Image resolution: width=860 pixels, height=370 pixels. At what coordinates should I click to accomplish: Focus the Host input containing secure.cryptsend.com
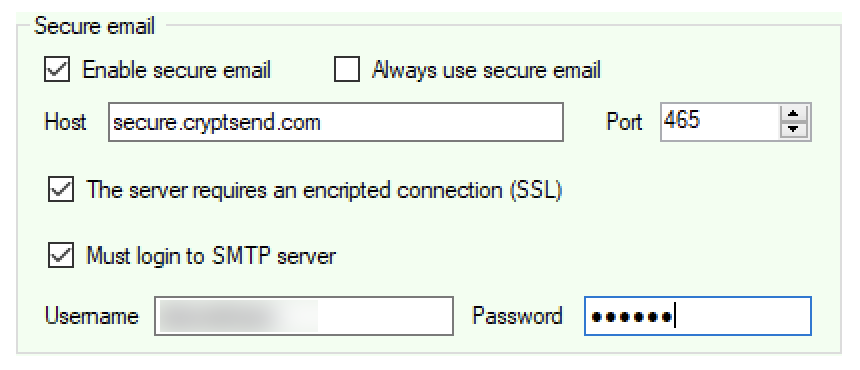[x=336, y=122]
